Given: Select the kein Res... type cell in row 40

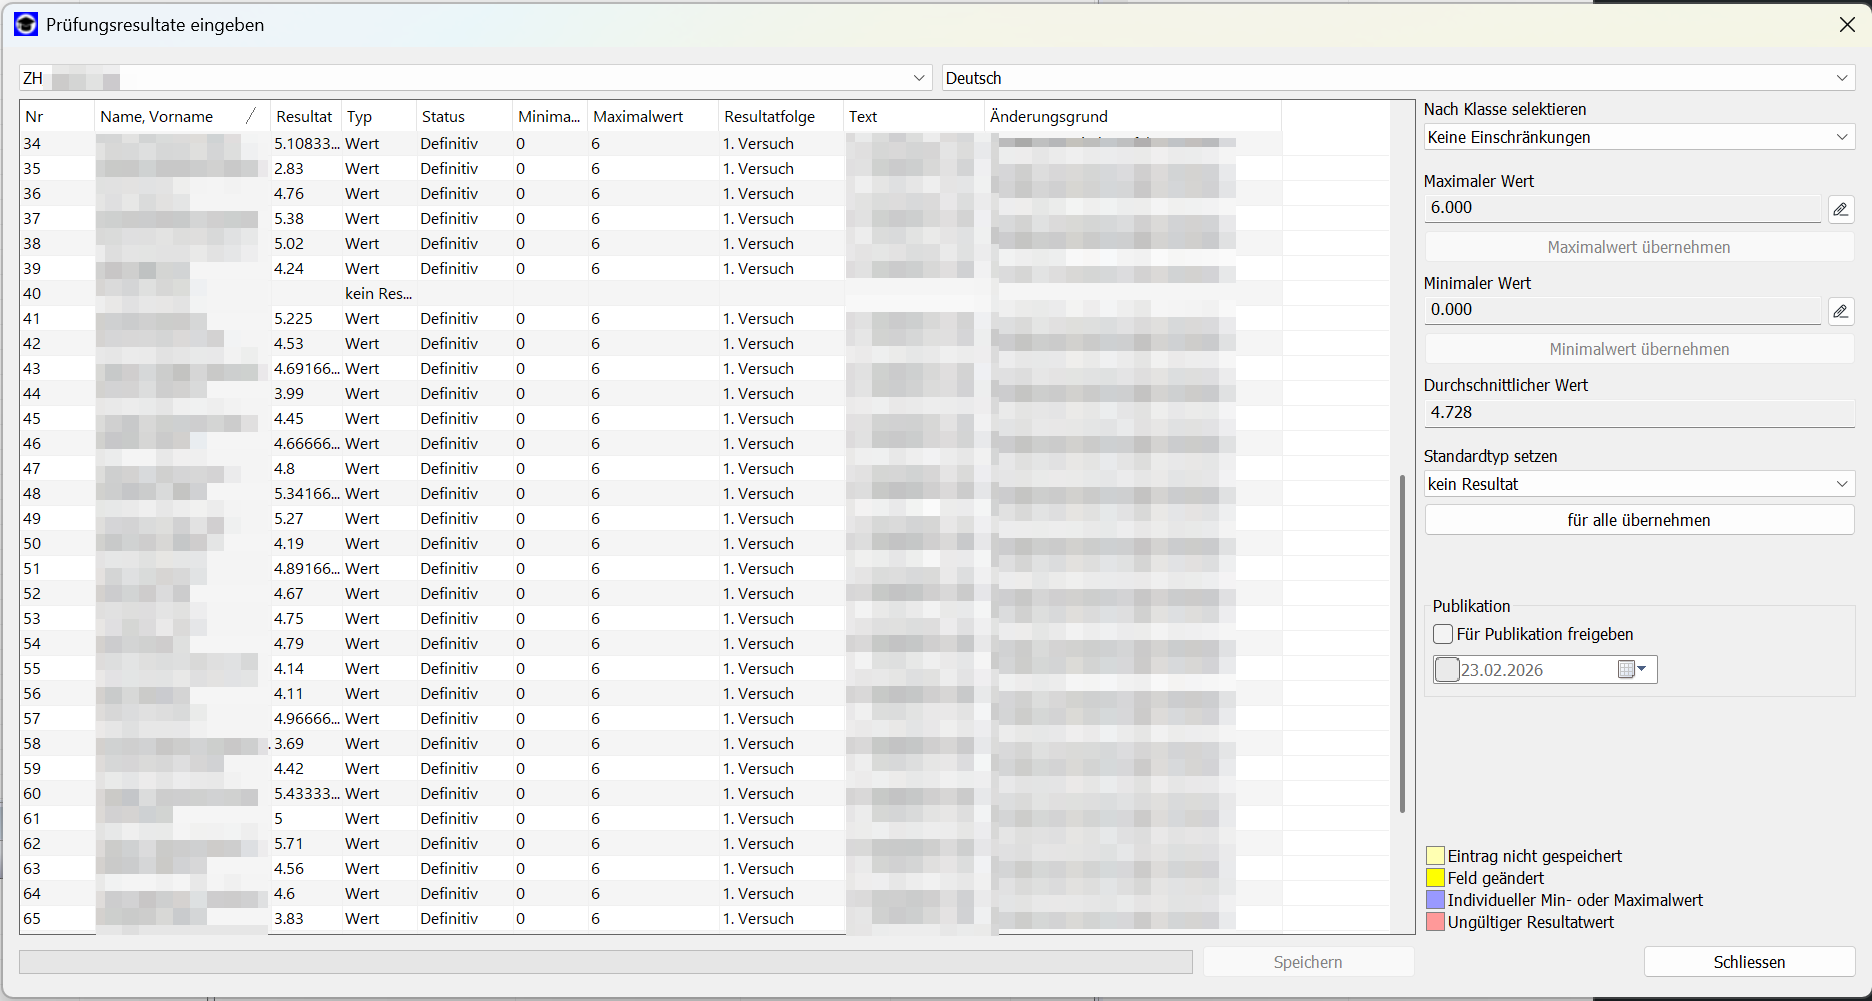Looking at the screenshot, I should (x=378, y=294).
